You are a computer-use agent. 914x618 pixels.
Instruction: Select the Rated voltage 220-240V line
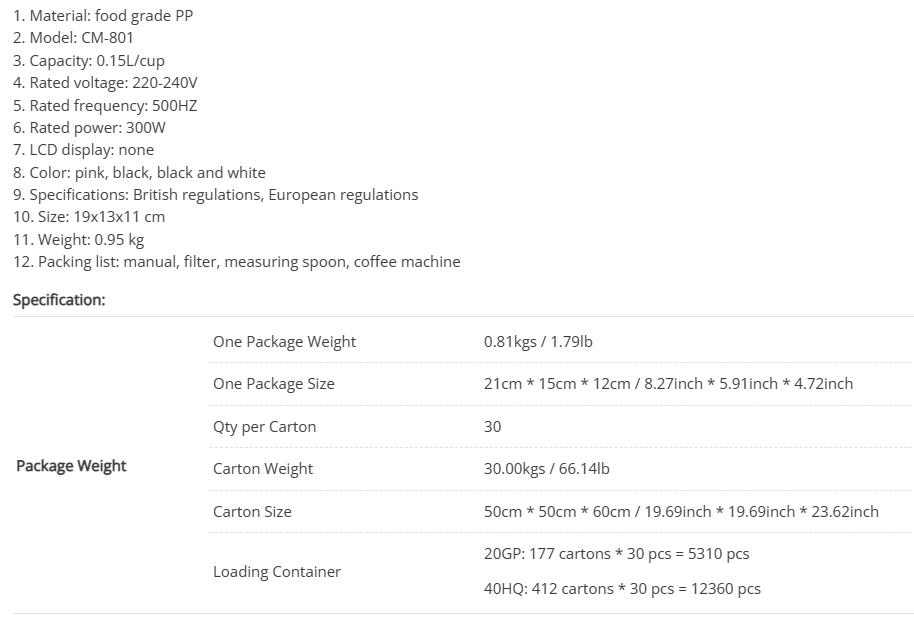[105, 83]
